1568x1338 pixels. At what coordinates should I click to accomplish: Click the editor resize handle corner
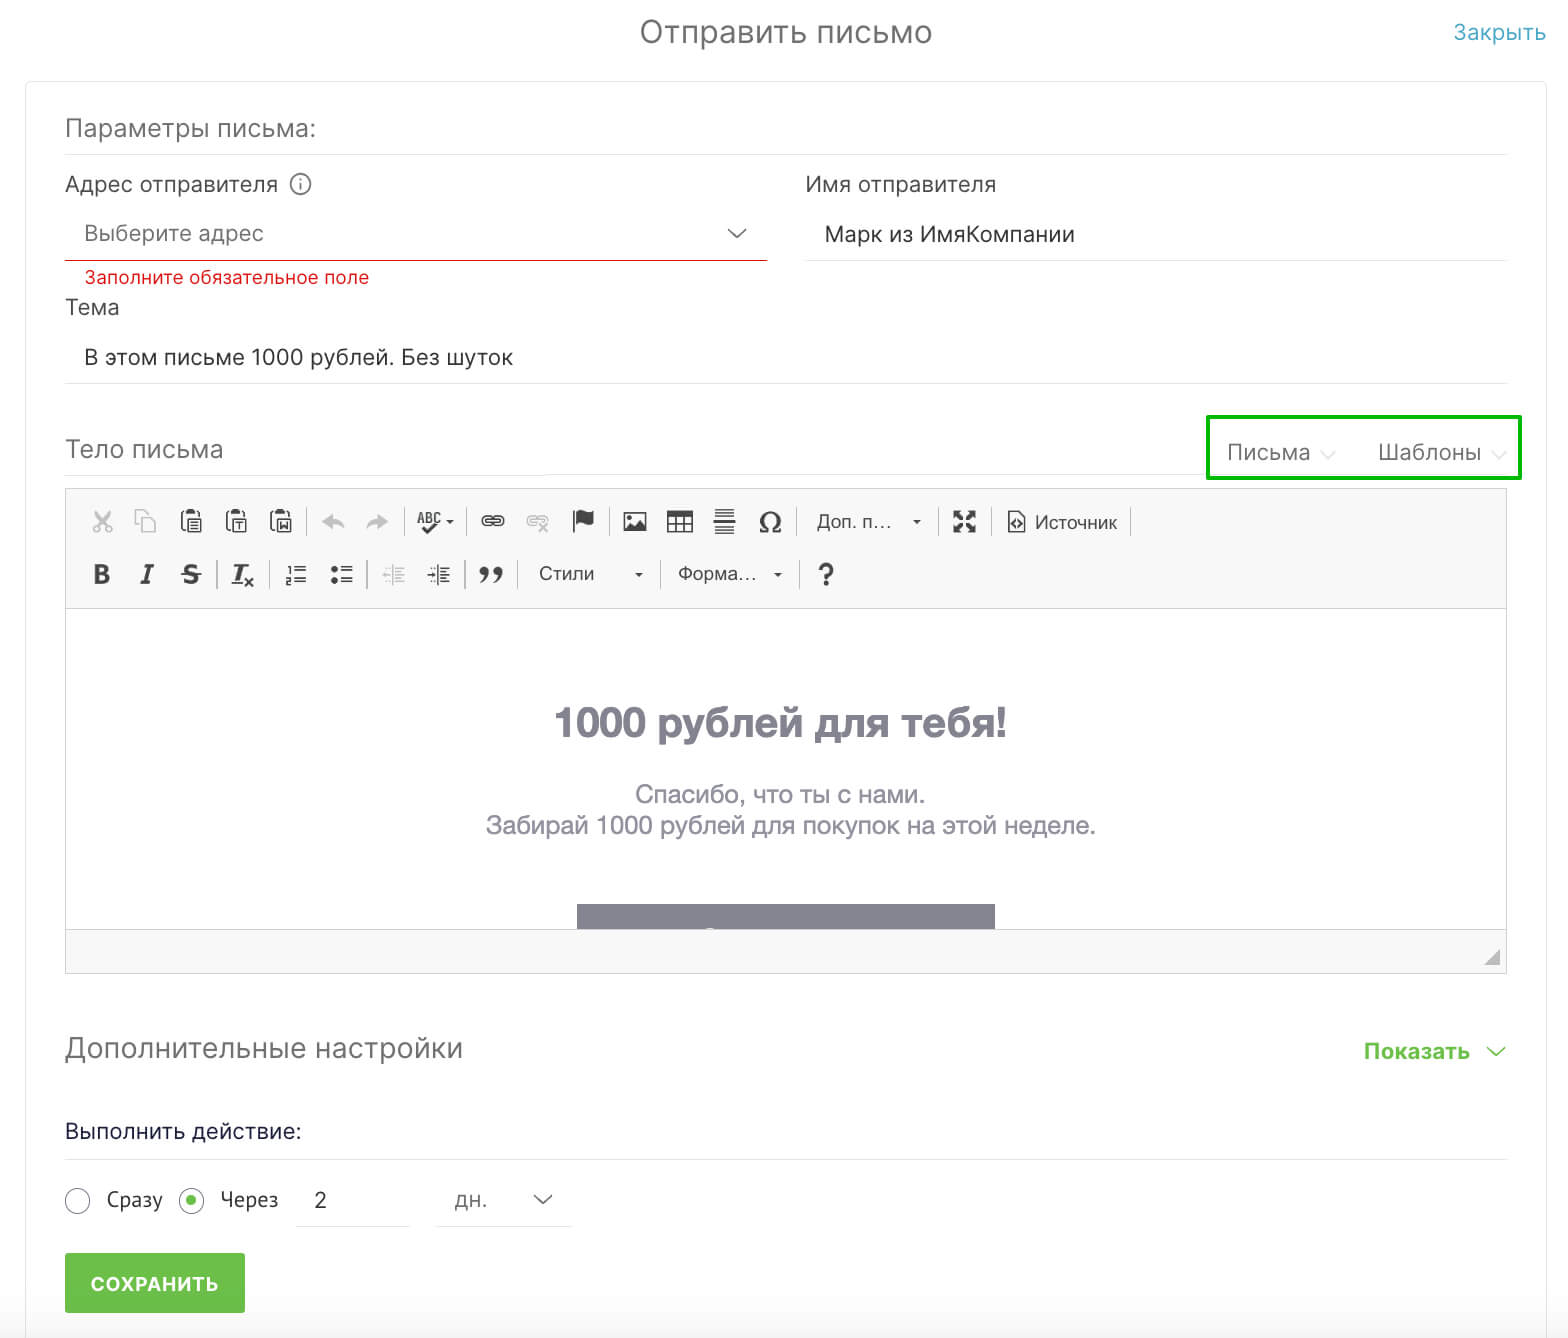pos(1492,957)
